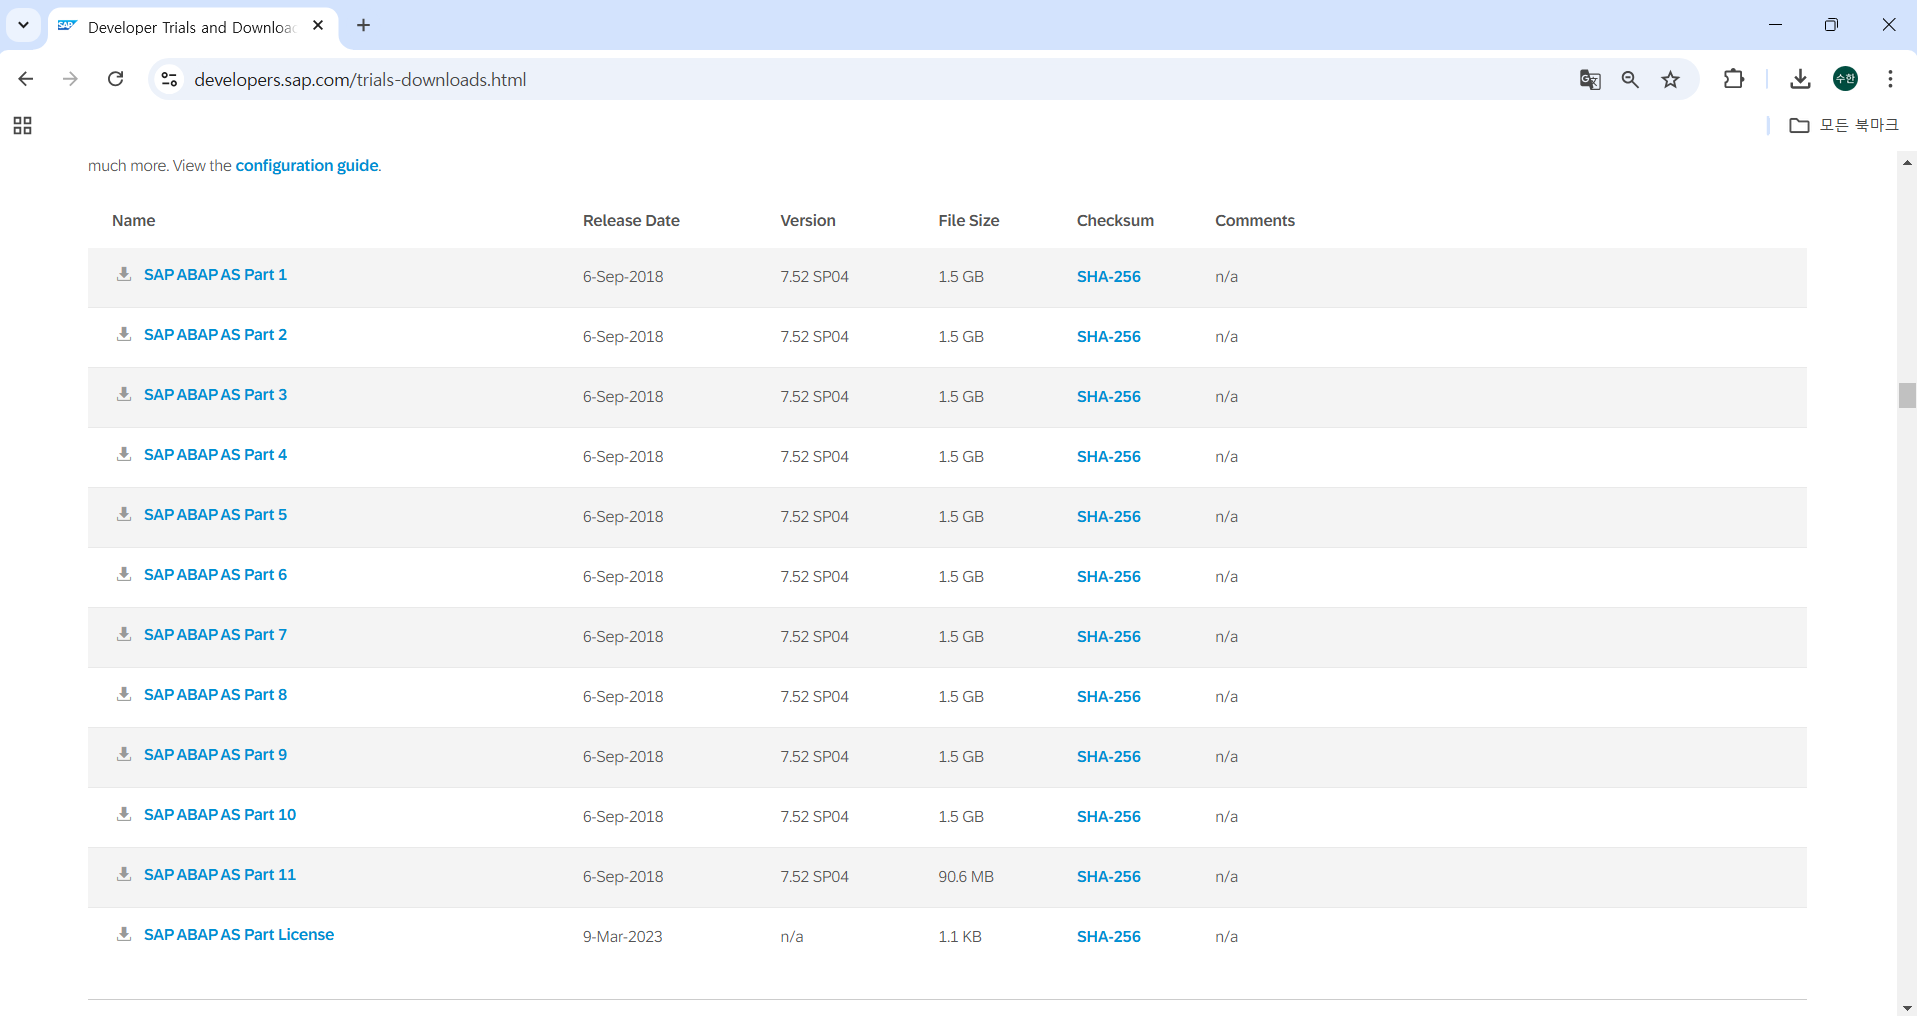Switch to Developer Trials and Downloads tab

pos(192,27)
